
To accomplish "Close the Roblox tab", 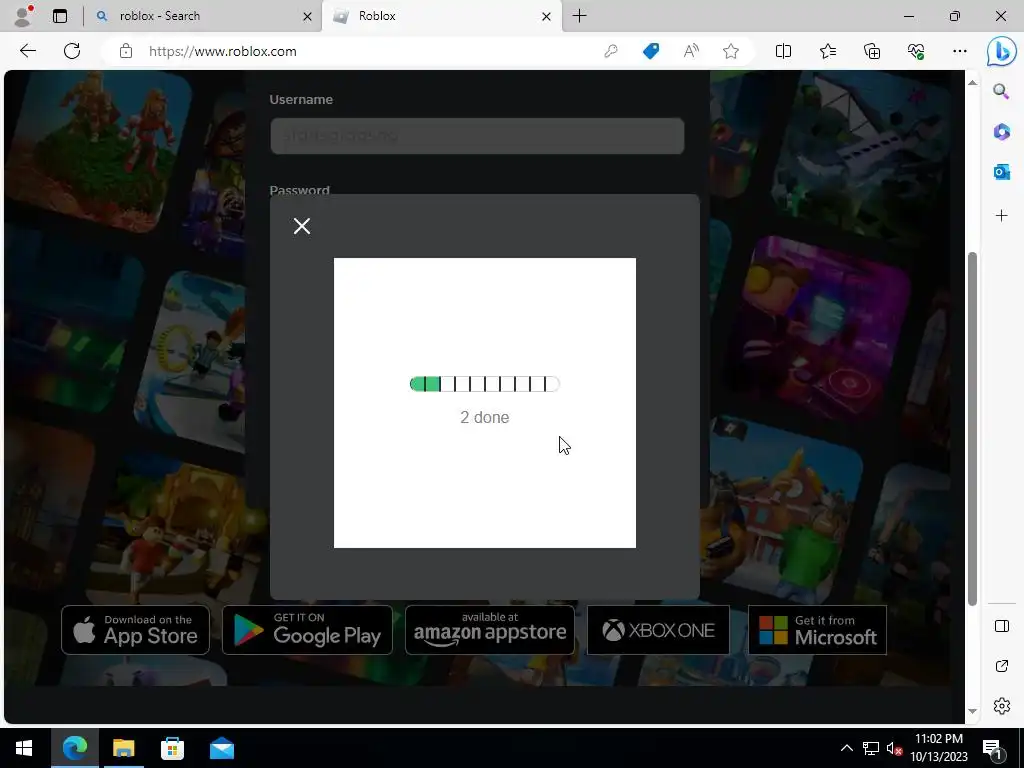I will [546, 16].
